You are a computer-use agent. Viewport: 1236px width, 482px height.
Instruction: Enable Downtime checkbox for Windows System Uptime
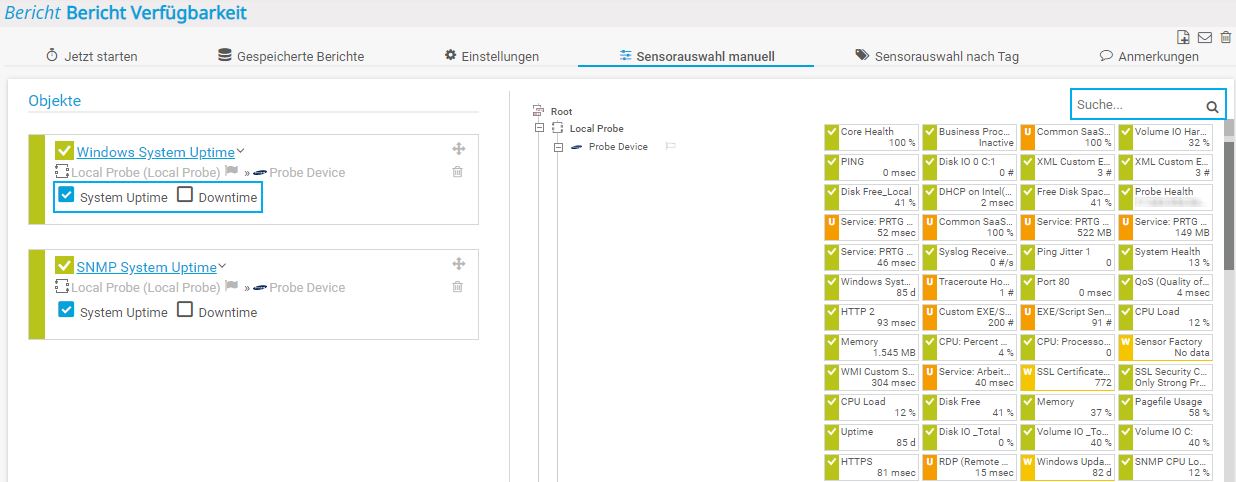185,196
